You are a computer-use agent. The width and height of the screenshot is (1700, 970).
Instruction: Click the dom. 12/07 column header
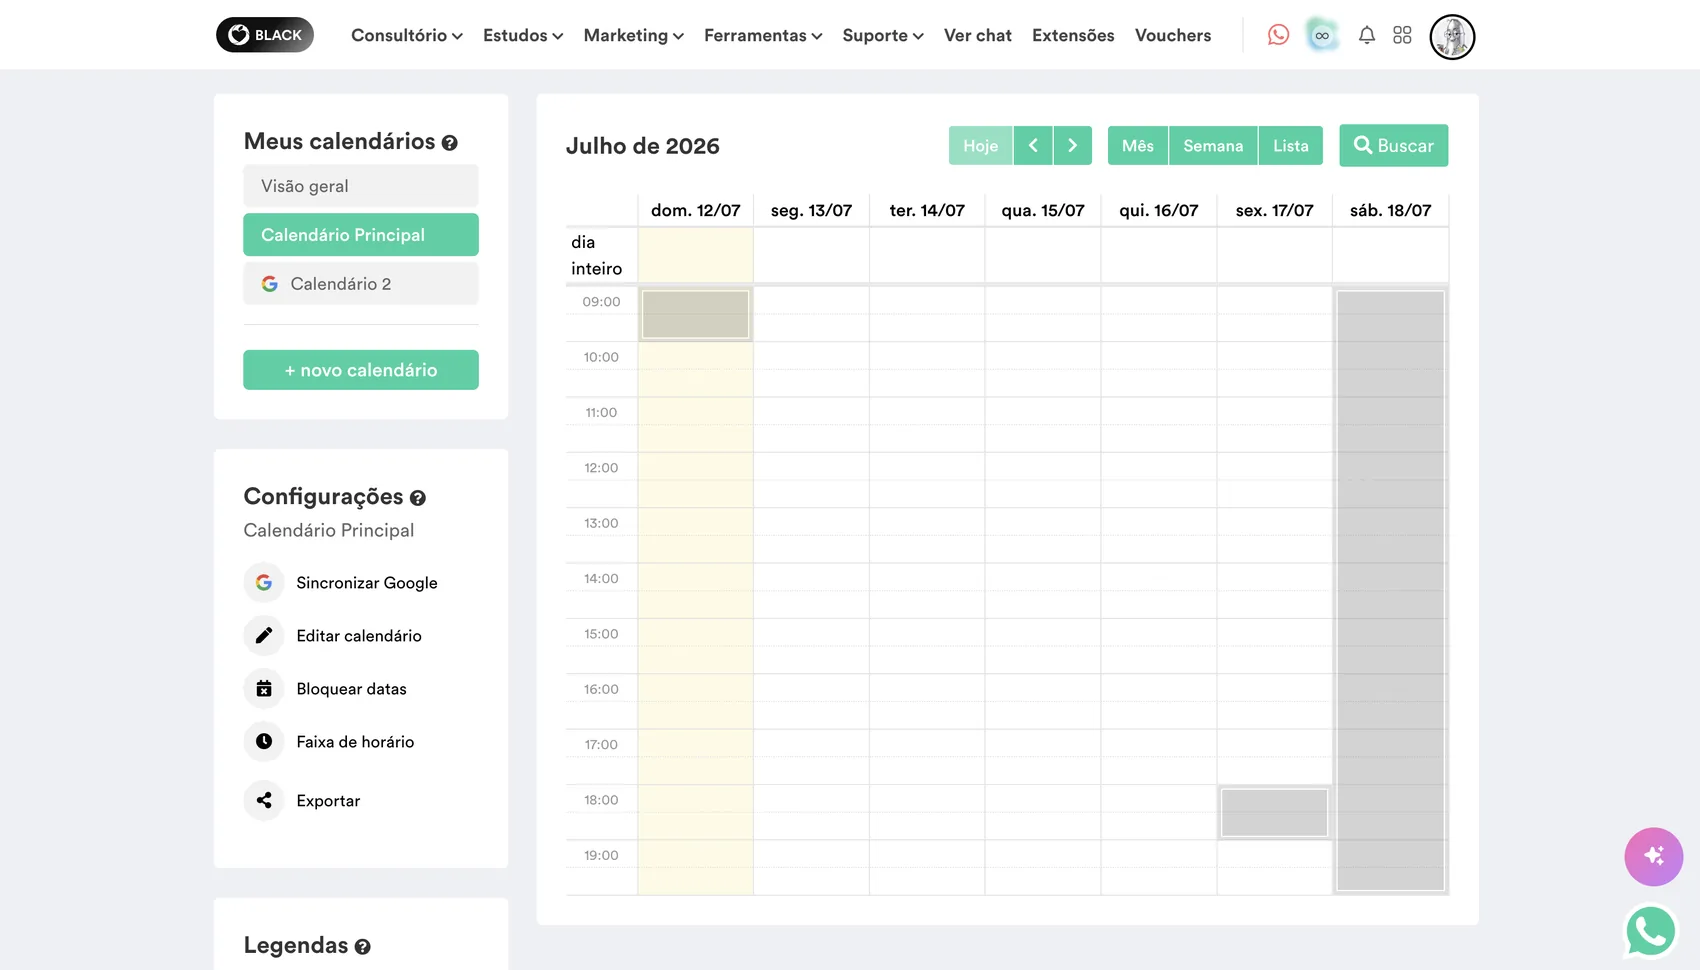tap(695, 210)
